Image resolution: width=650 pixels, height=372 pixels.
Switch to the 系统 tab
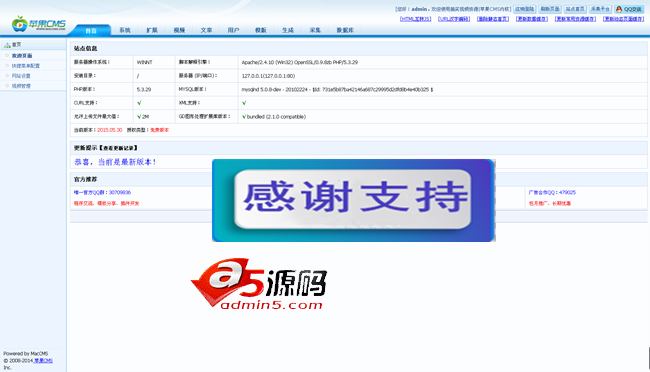coord(125,30)
